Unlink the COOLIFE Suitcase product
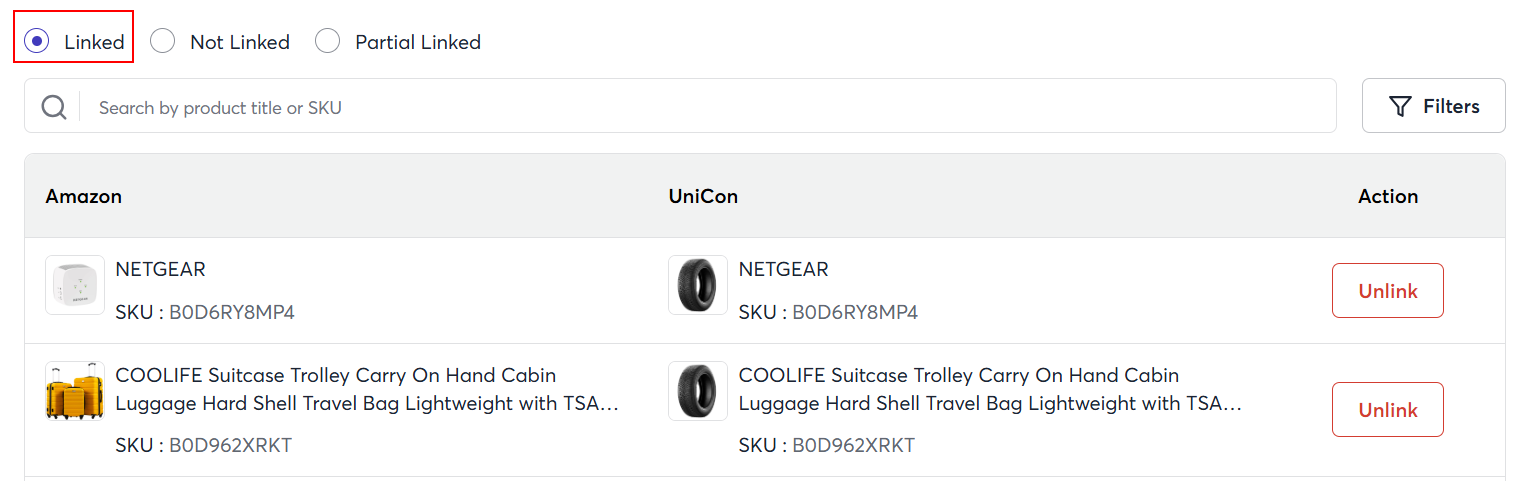 1387,410
